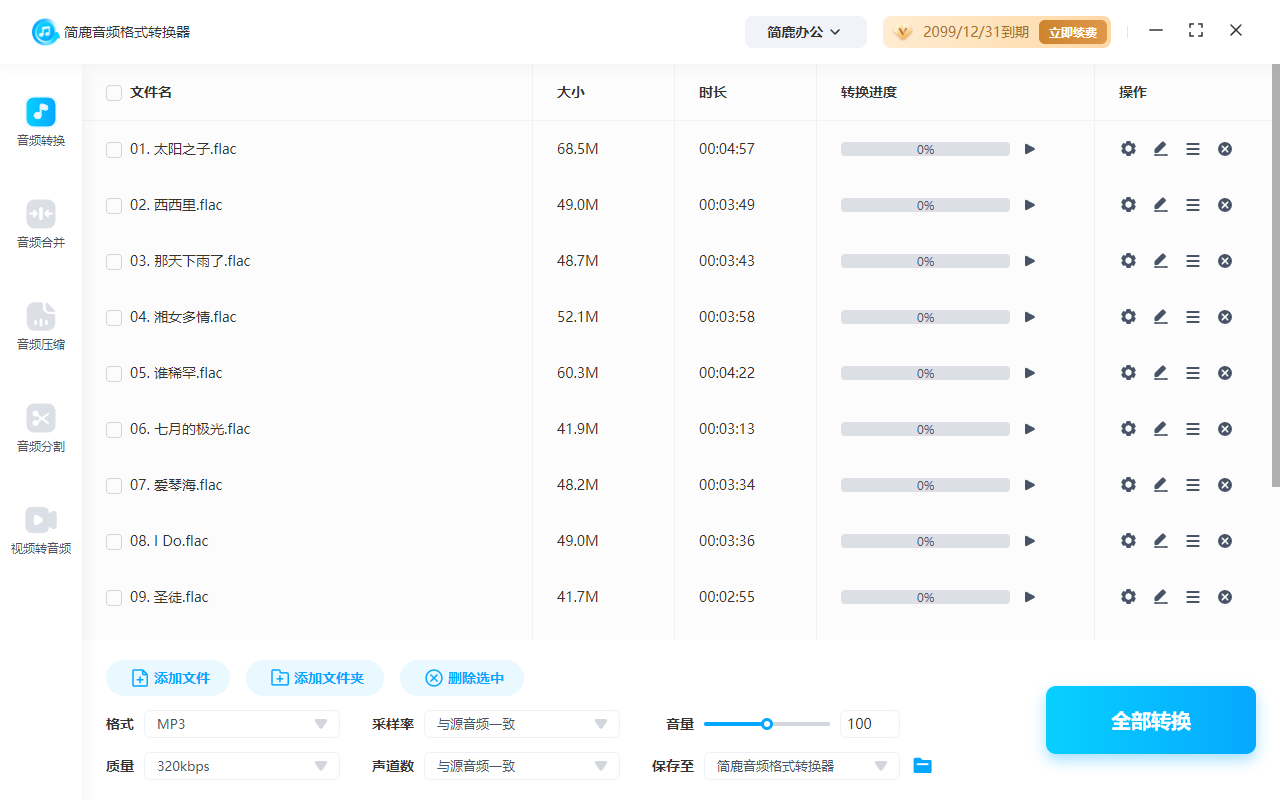Switch to the 视频转音频 tab
The image size is (1280, 800).
tap(40, 529)
